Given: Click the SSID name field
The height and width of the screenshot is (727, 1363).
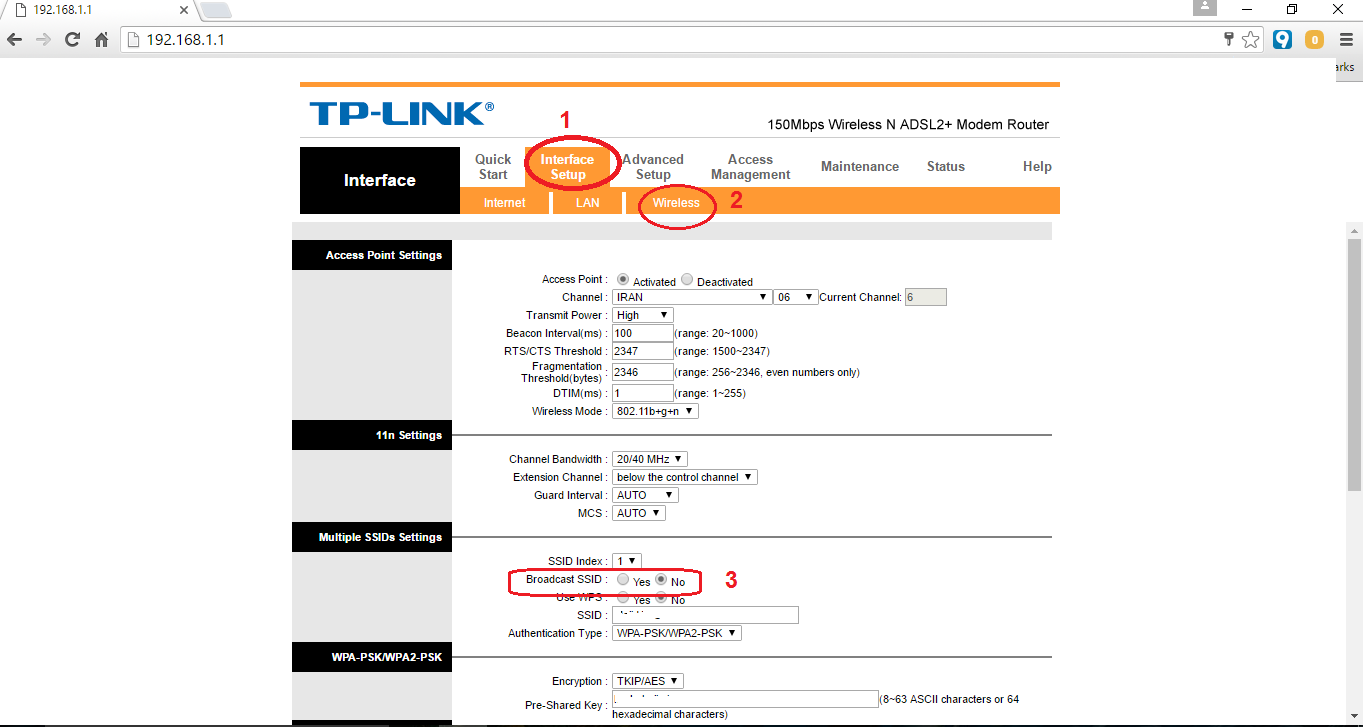Looking at the screenshot, I should pos(705,615).
